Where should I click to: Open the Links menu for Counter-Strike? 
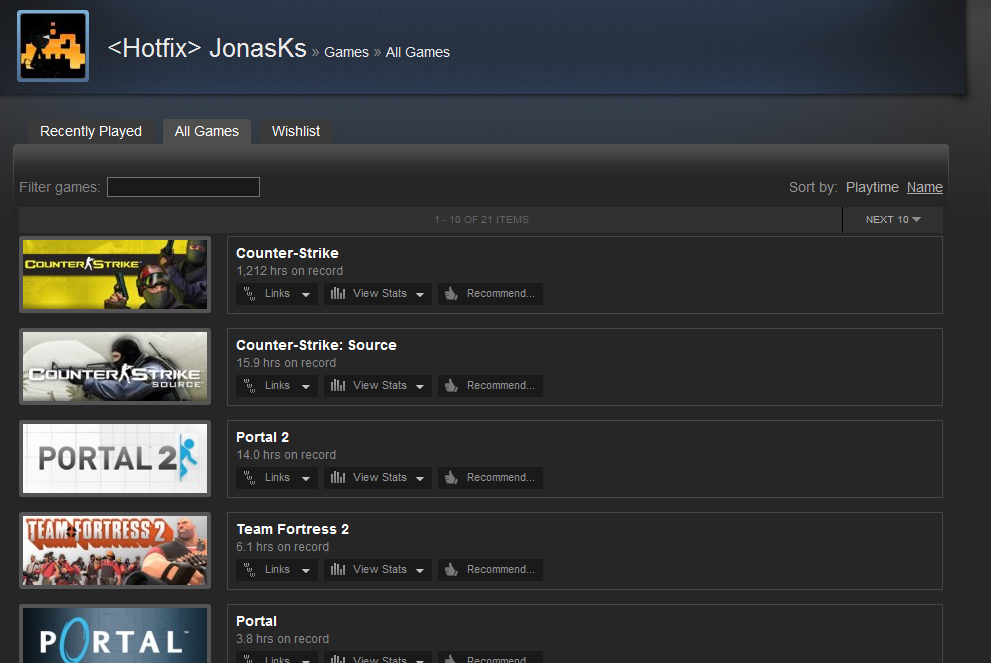(277, 293)
